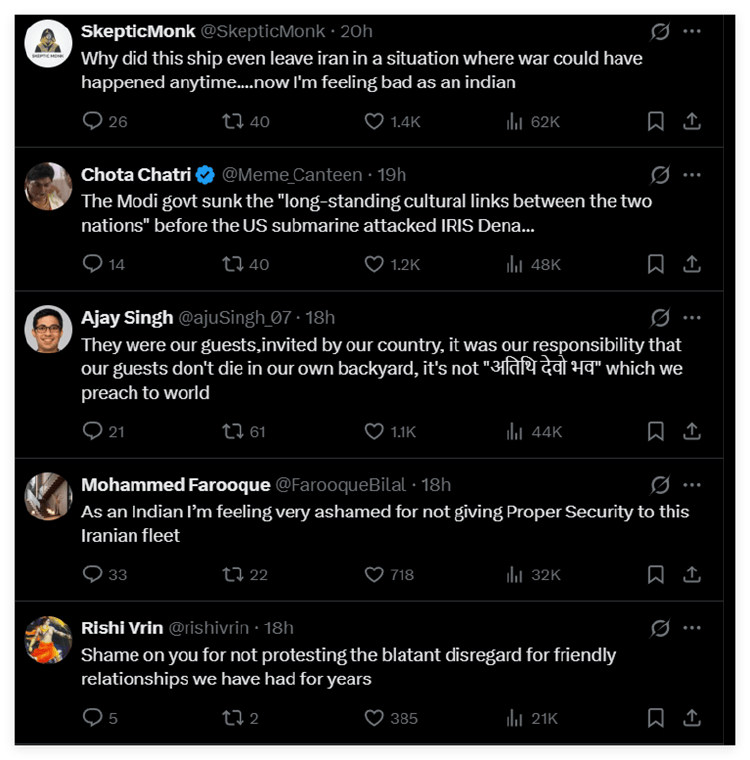Open Rishi Vrin's profile avatar
The image size is (750, 760).
pyautogui.click(x=48, y=641)
